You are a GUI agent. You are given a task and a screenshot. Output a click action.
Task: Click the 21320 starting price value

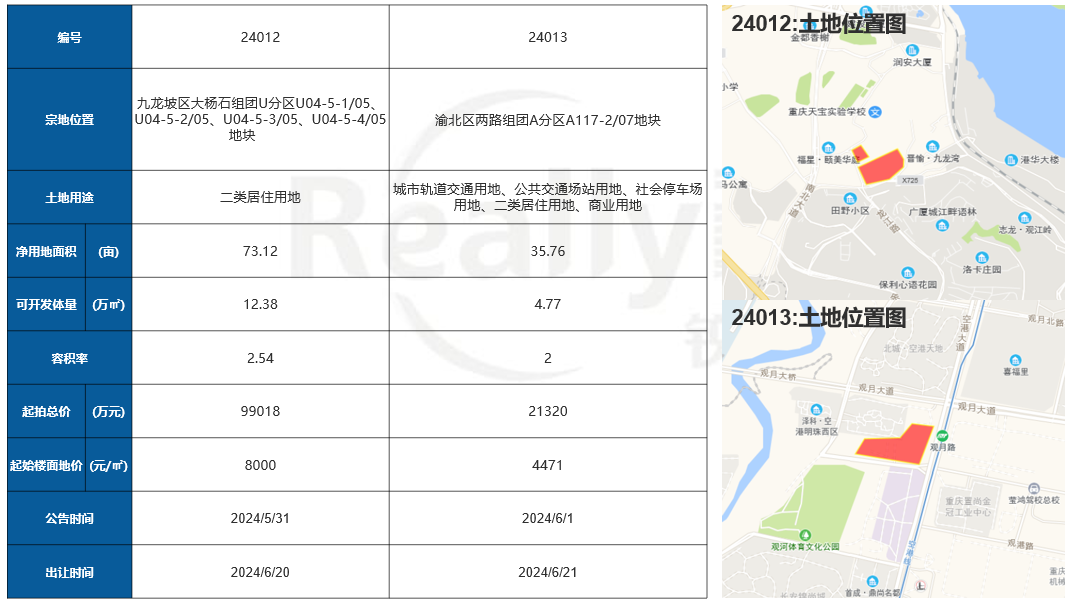(548, 412)
